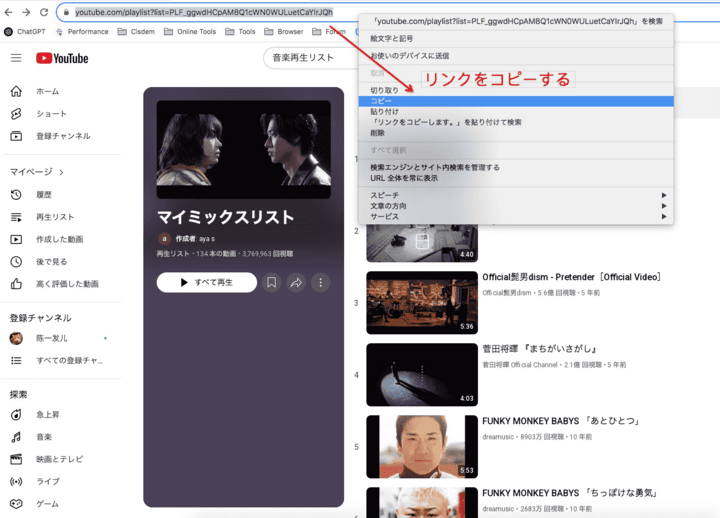The height and width of the screenshot is (518, 720).
Task: Open 音楽 explore page
Action: (31, 437)
